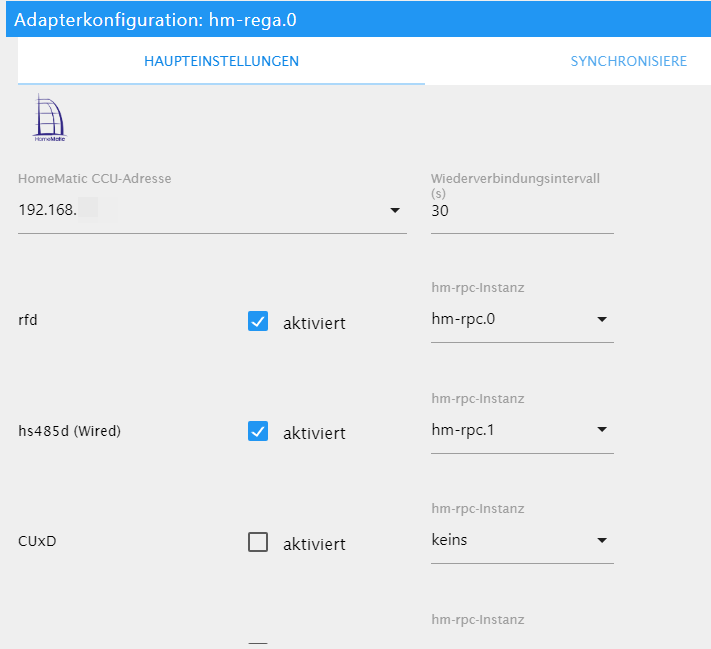The width and height of the screenshot is (711, 649).
Task: Click the HomeMatic adapter logo
Action: 50,118
